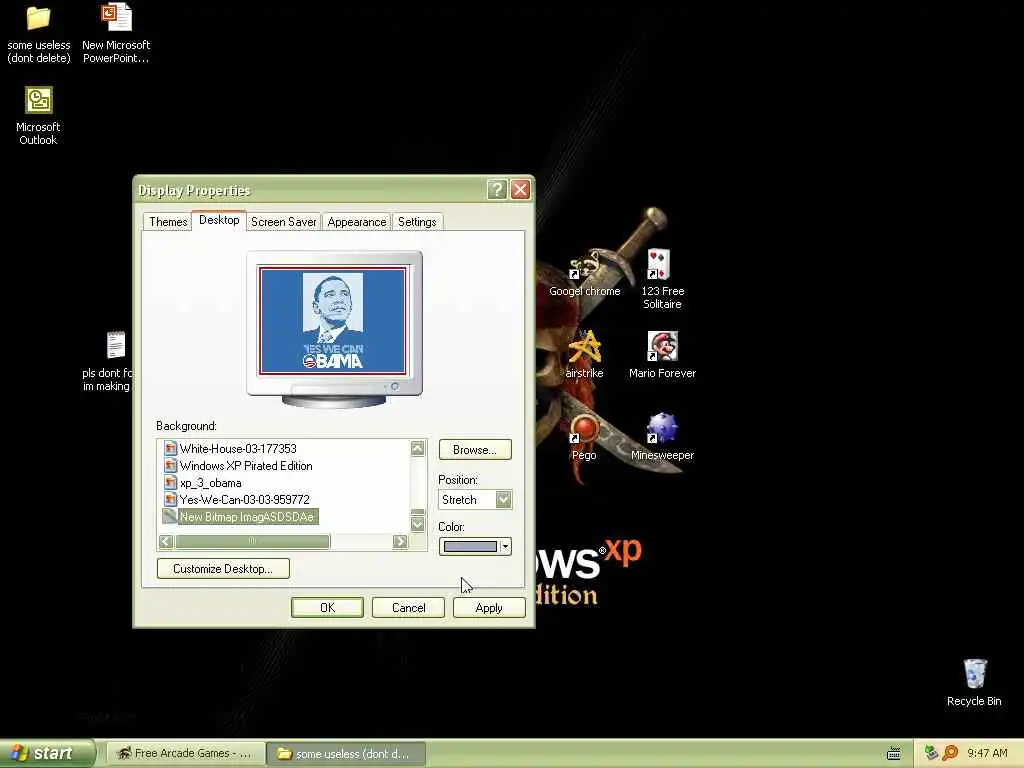Click the orange magnifier tray icon
Viewport: 1024px width, 768px height.
[x=950, y=753]
